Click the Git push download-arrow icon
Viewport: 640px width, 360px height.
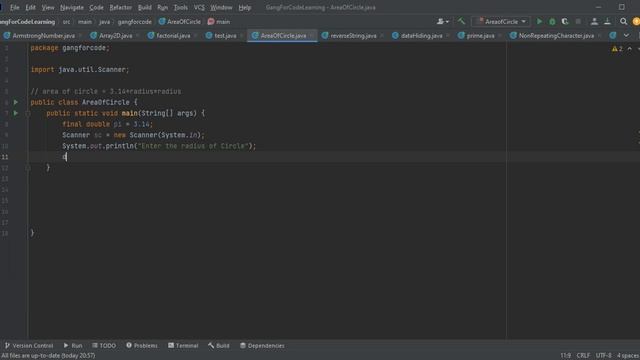point(607,22)
